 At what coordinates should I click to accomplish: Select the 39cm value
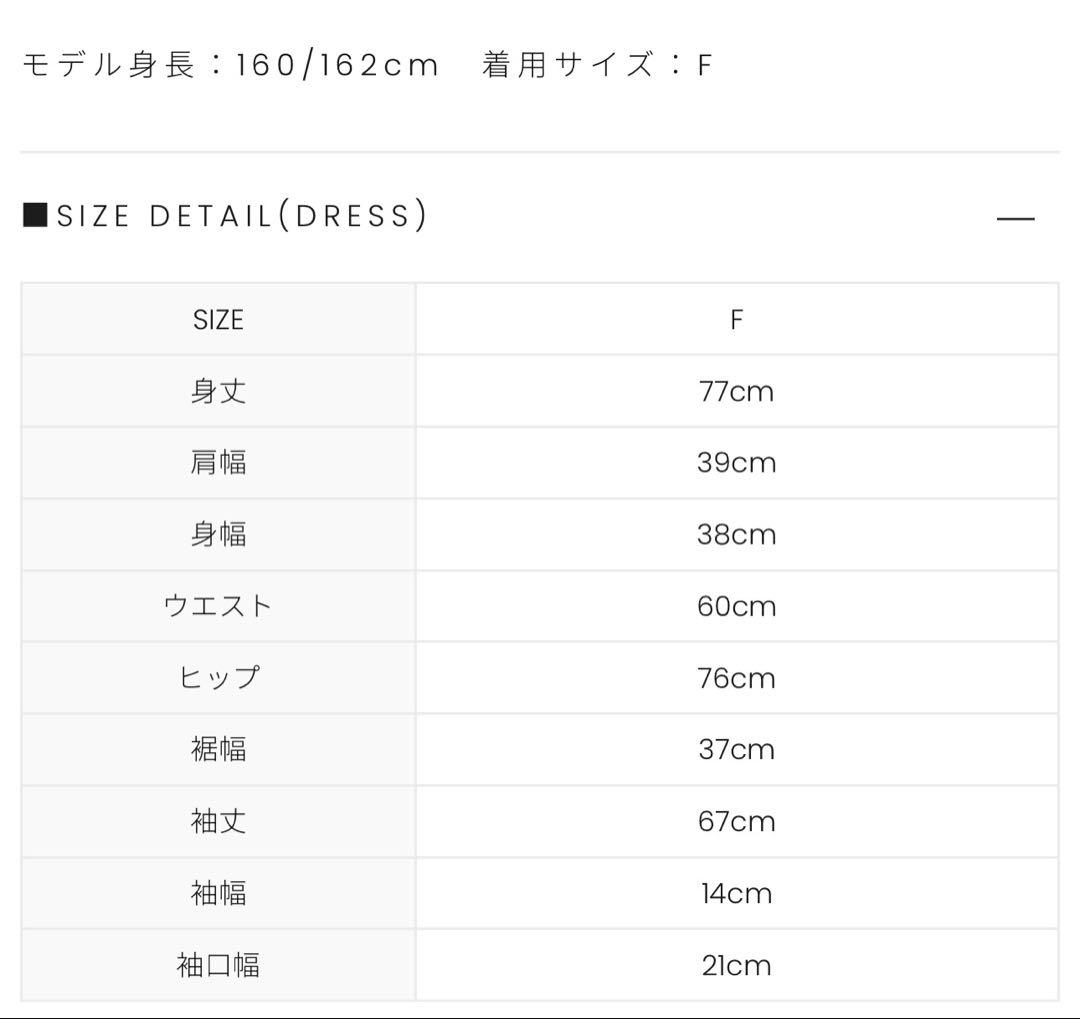[x=736, y=463]
